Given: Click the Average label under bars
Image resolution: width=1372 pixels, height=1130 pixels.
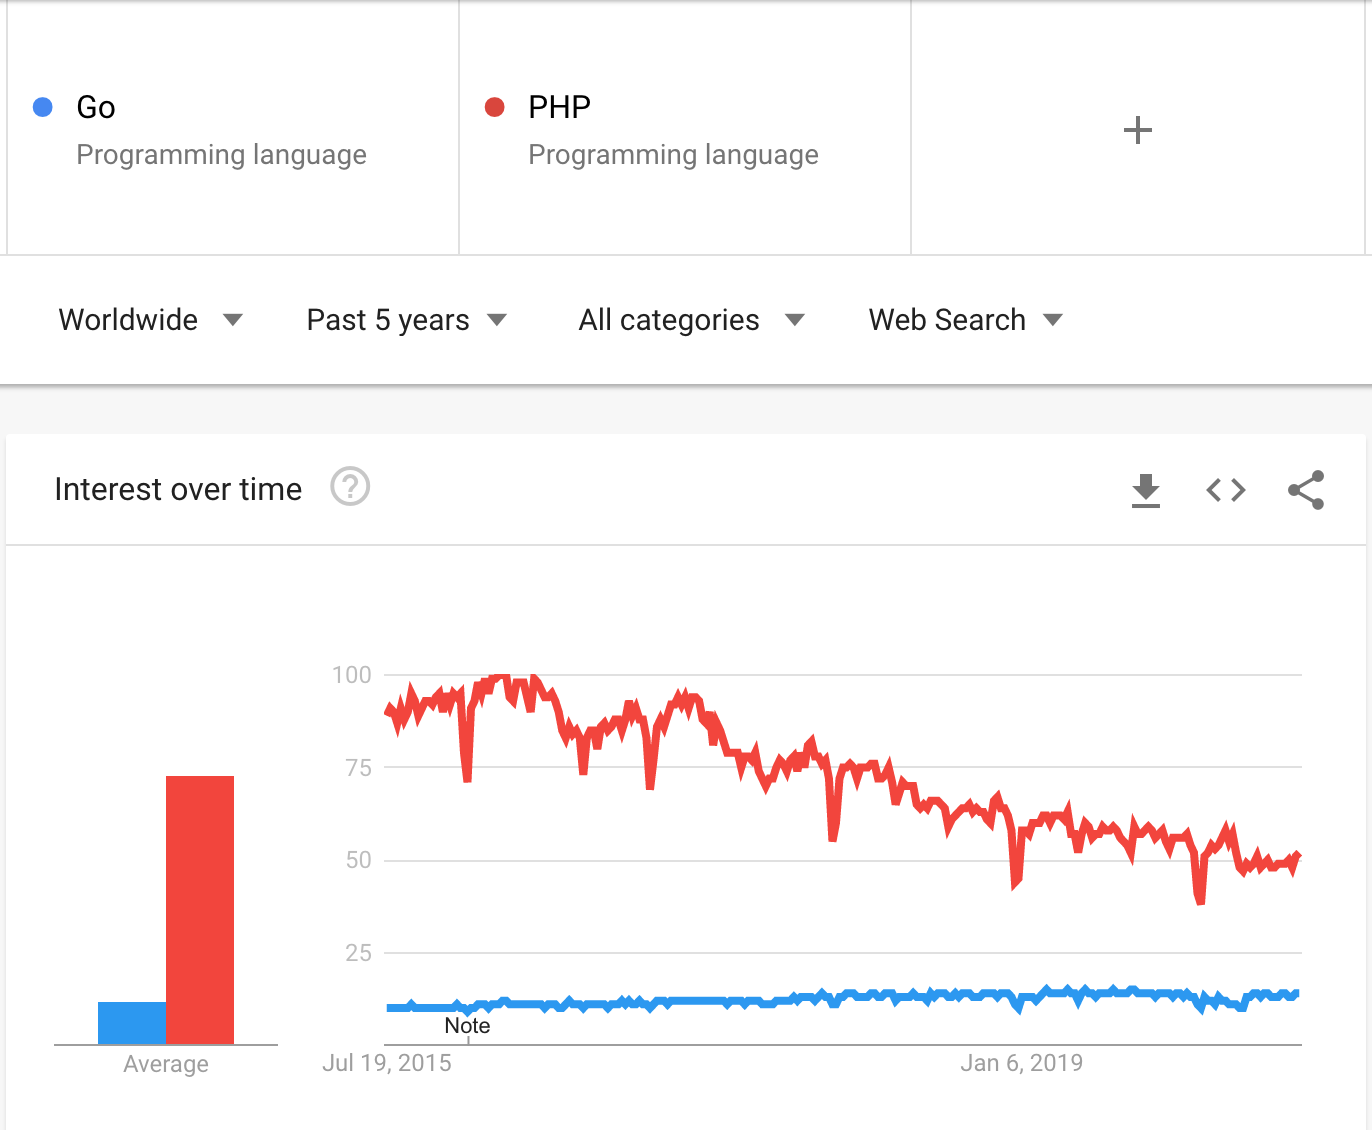Looking at the screenshot, I should [166, 1064].
